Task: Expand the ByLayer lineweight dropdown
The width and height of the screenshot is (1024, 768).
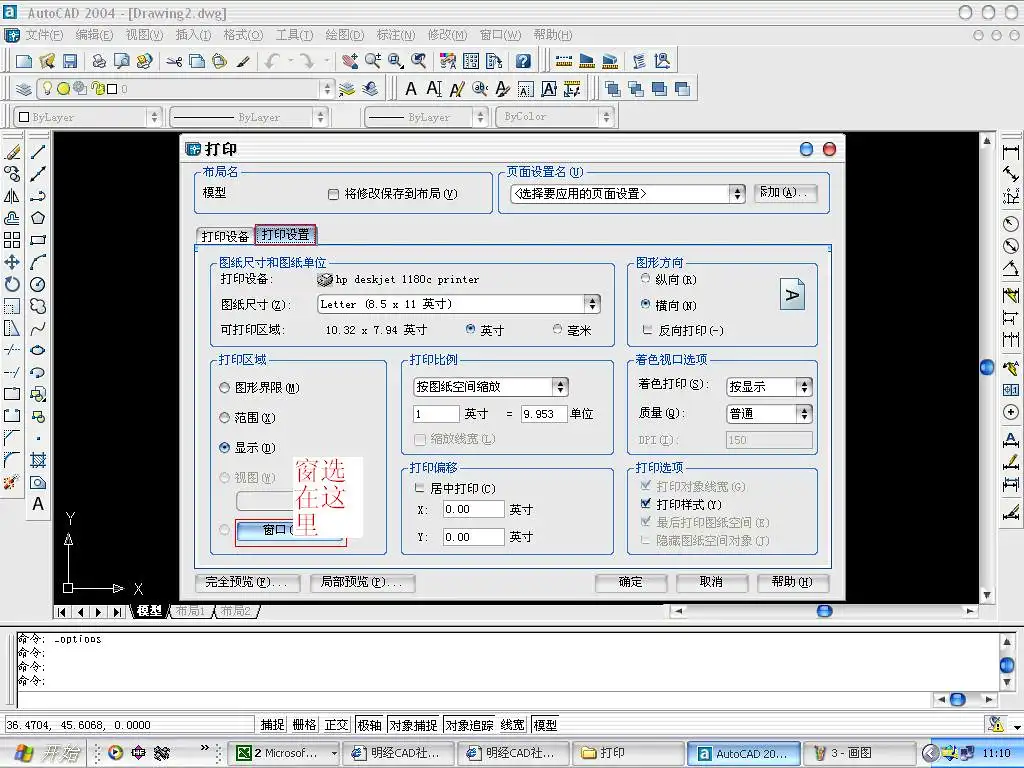Action: [x=481, y=118]
